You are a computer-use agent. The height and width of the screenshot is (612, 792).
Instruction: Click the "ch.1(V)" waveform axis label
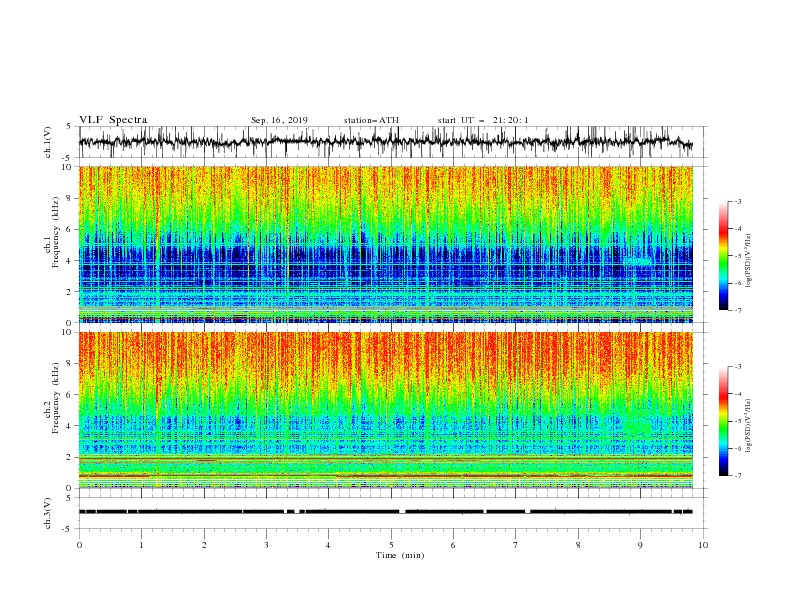(48, 142)
